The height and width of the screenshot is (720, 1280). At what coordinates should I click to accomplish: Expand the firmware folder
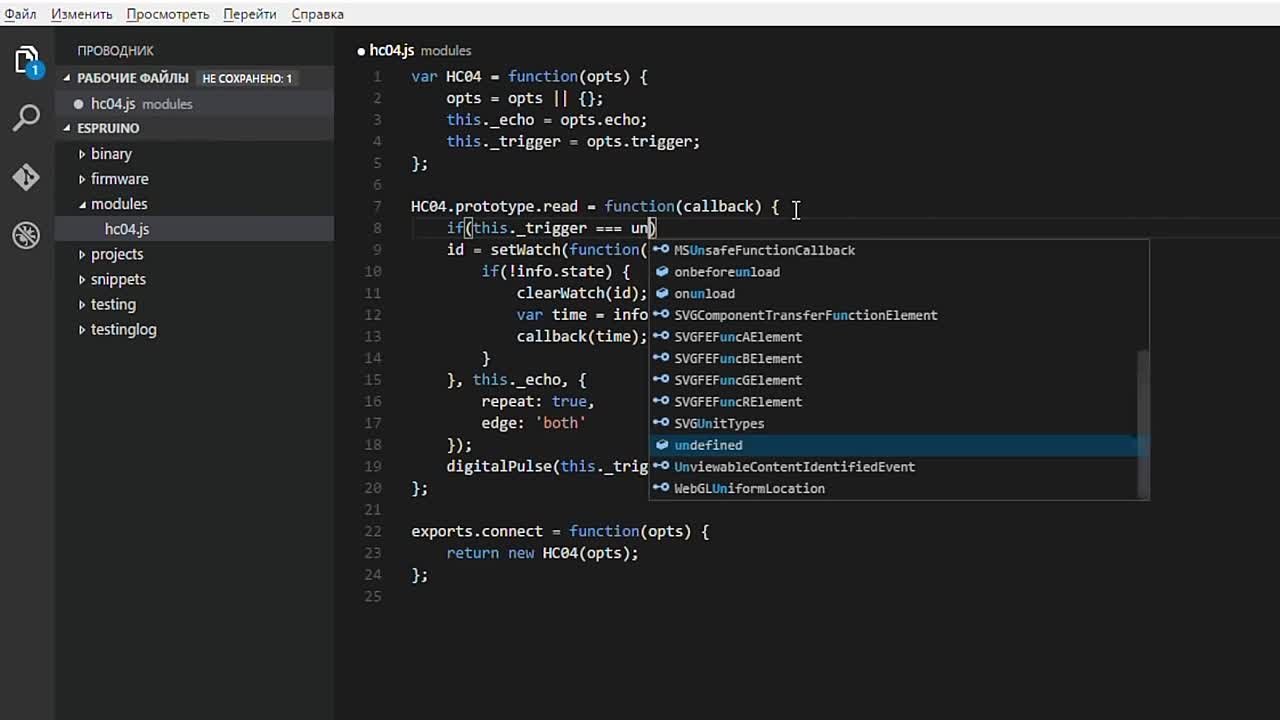click(x=83, y=179)
